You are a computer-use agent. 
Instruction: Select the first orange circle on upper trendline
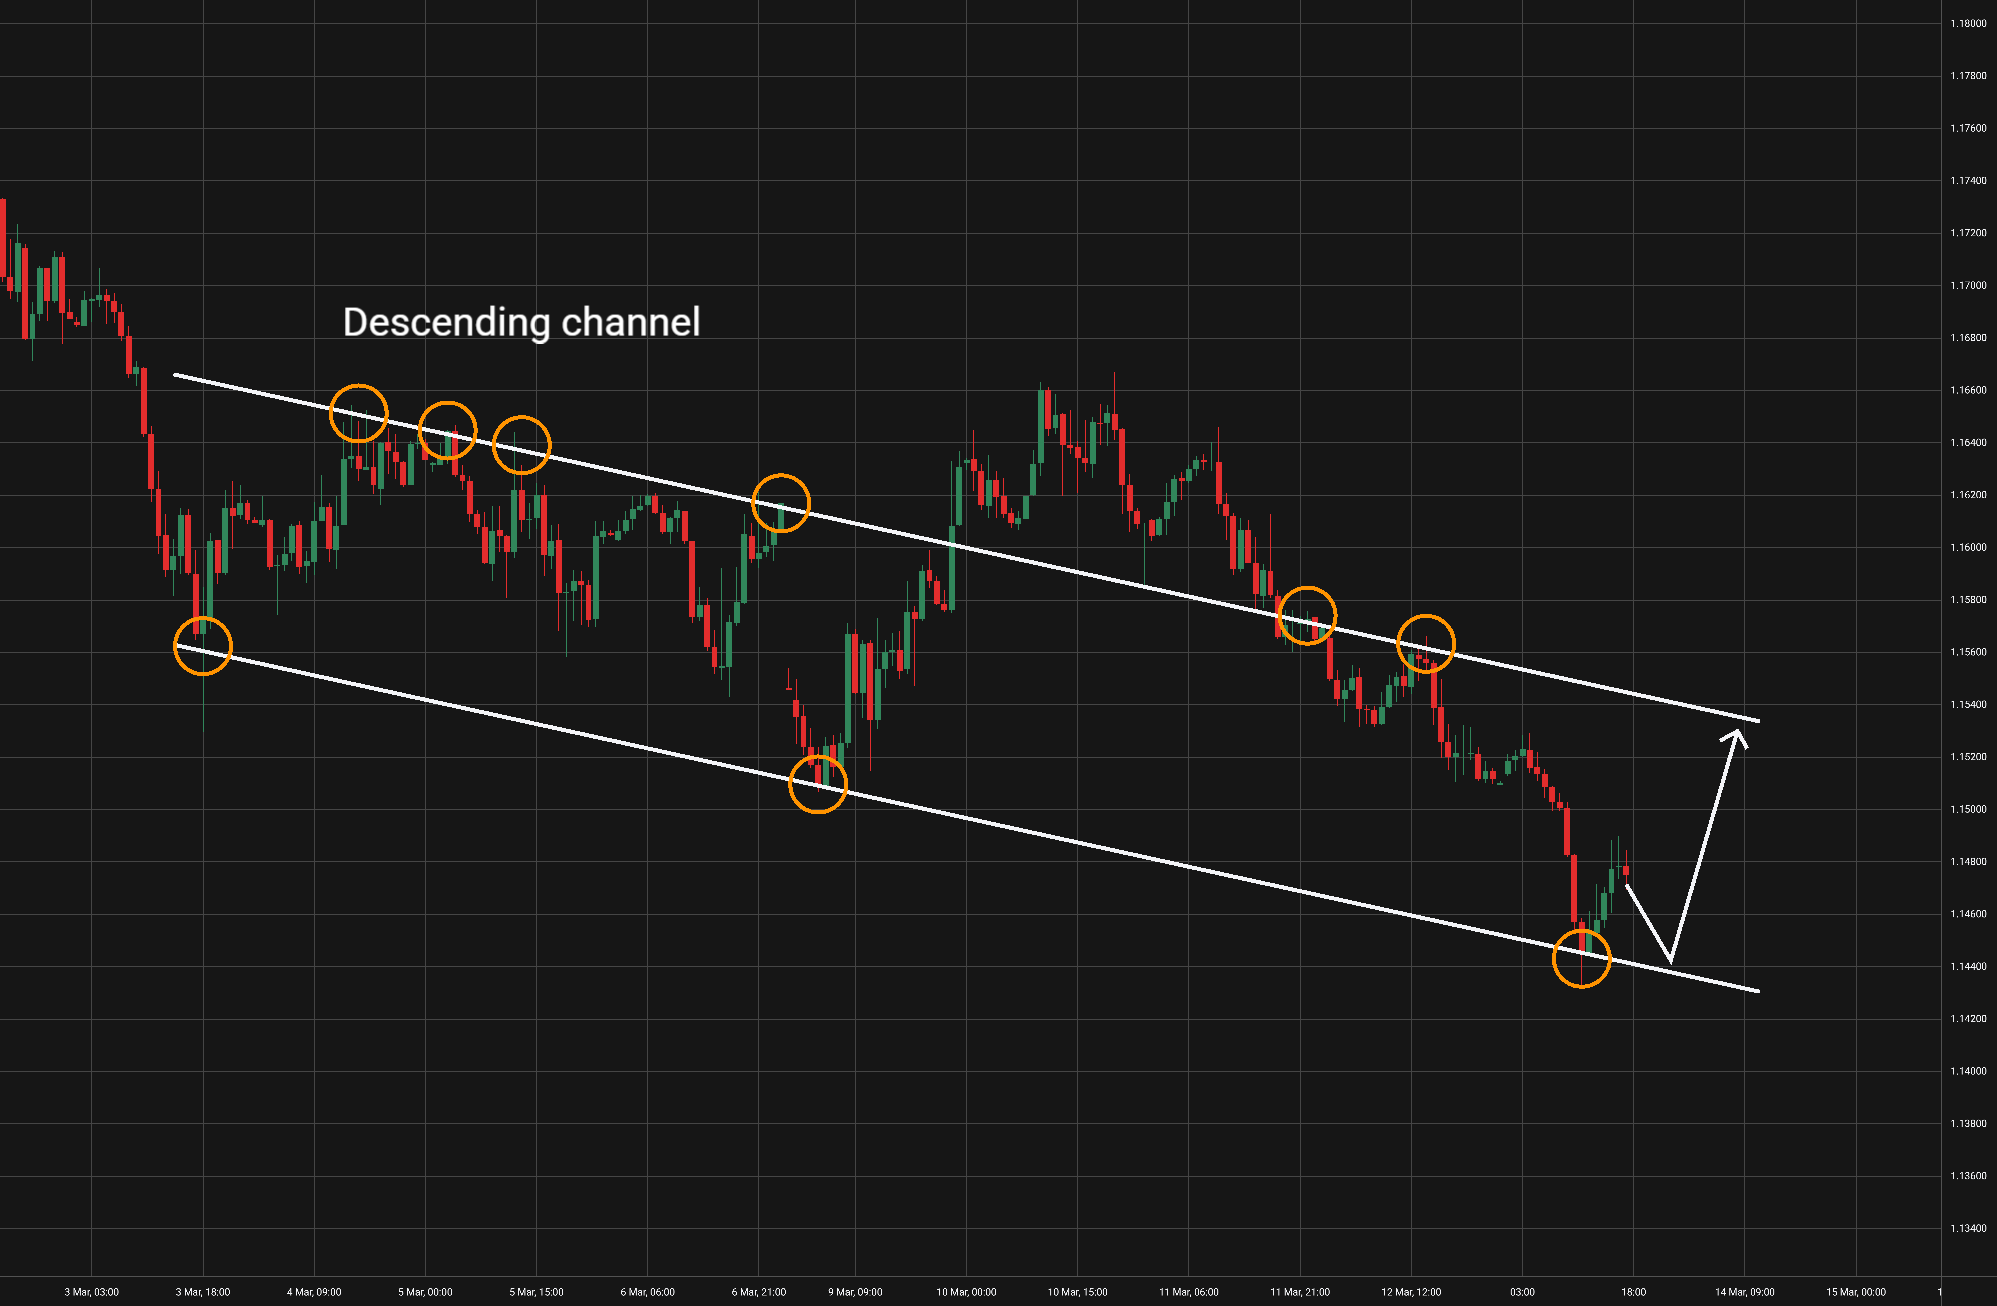click(x=358, y=412)
